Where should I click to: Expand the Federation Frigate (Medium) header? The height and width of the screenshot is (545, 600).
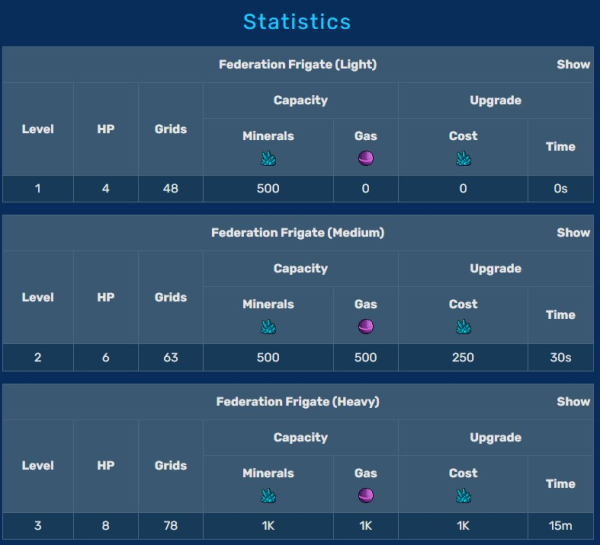click(x=297, y=232)
